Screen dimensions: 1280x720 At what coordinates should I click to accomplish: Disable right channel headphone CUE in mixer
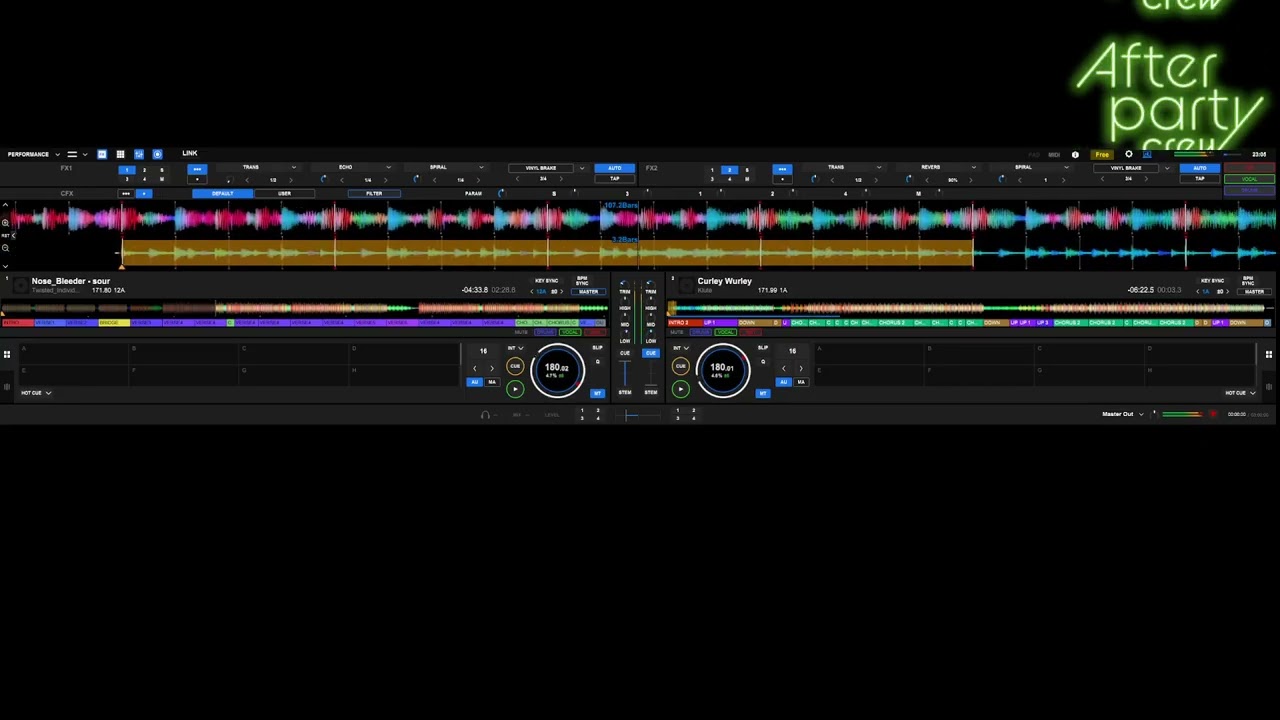pyautogui.click(x=651, y=353)
